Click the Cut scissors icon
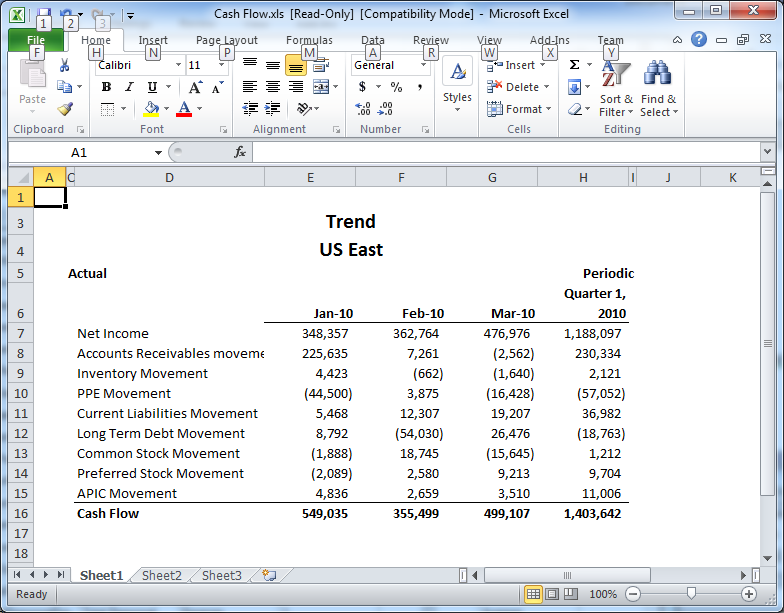 64,66
